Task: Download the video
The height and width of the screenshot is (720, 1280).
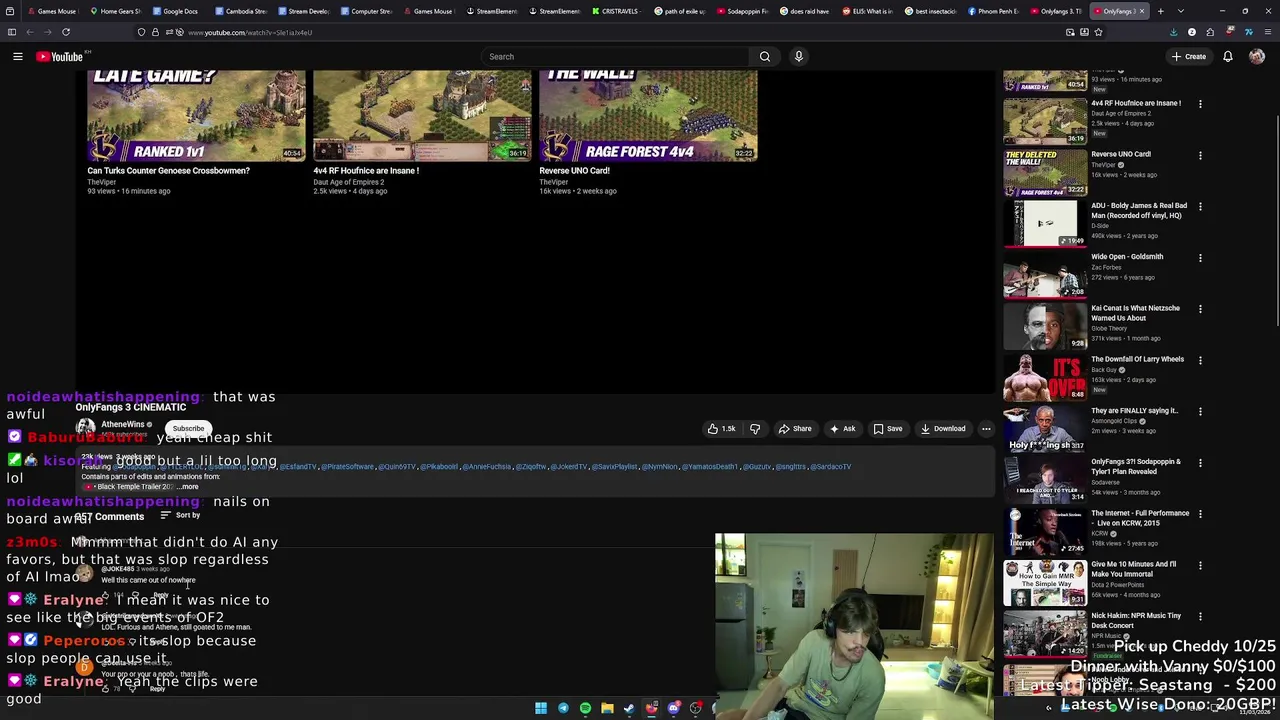Action: [943, 429]
